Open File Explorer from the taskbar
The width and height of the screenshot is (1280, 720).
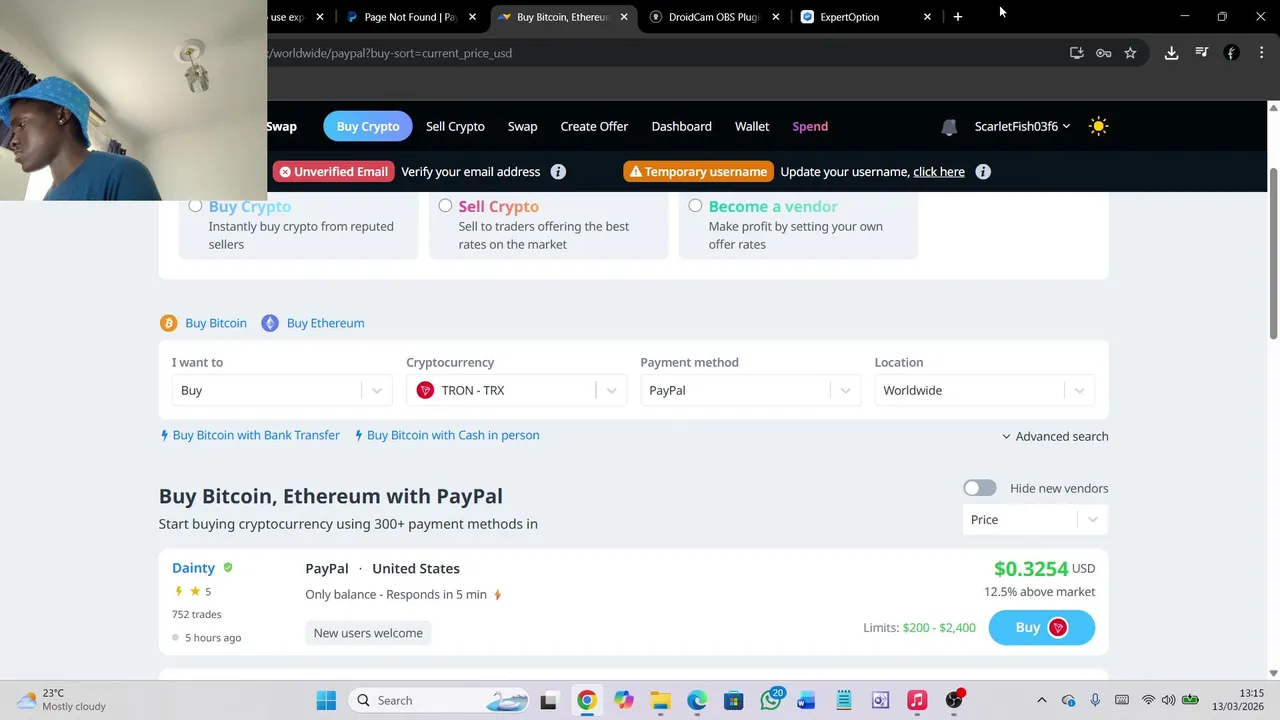660,700
